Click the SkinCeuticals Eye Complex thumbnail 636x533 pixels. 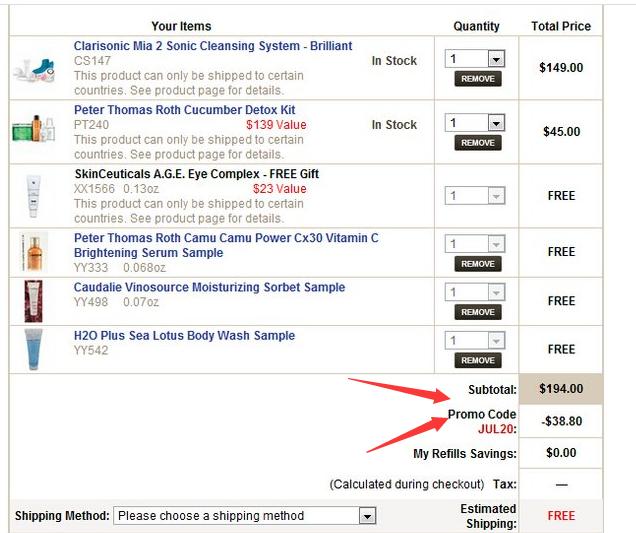[x=33, y=196]
